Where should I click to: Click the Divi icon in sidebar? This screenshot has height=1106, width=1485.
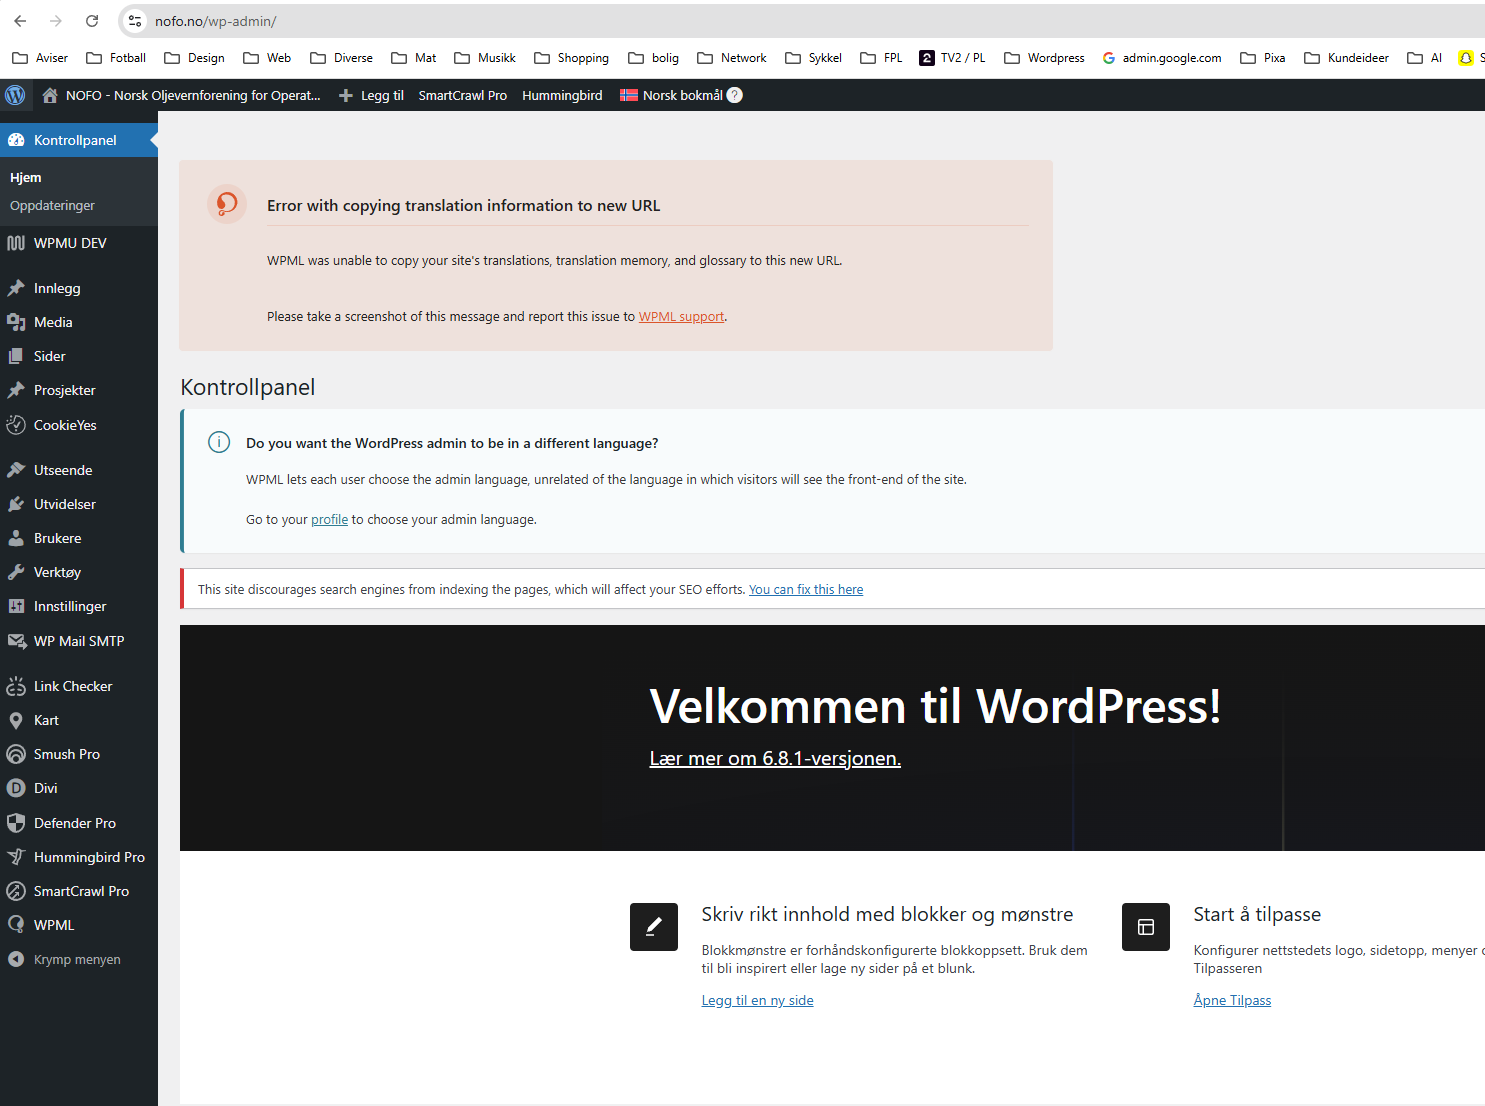16,788
